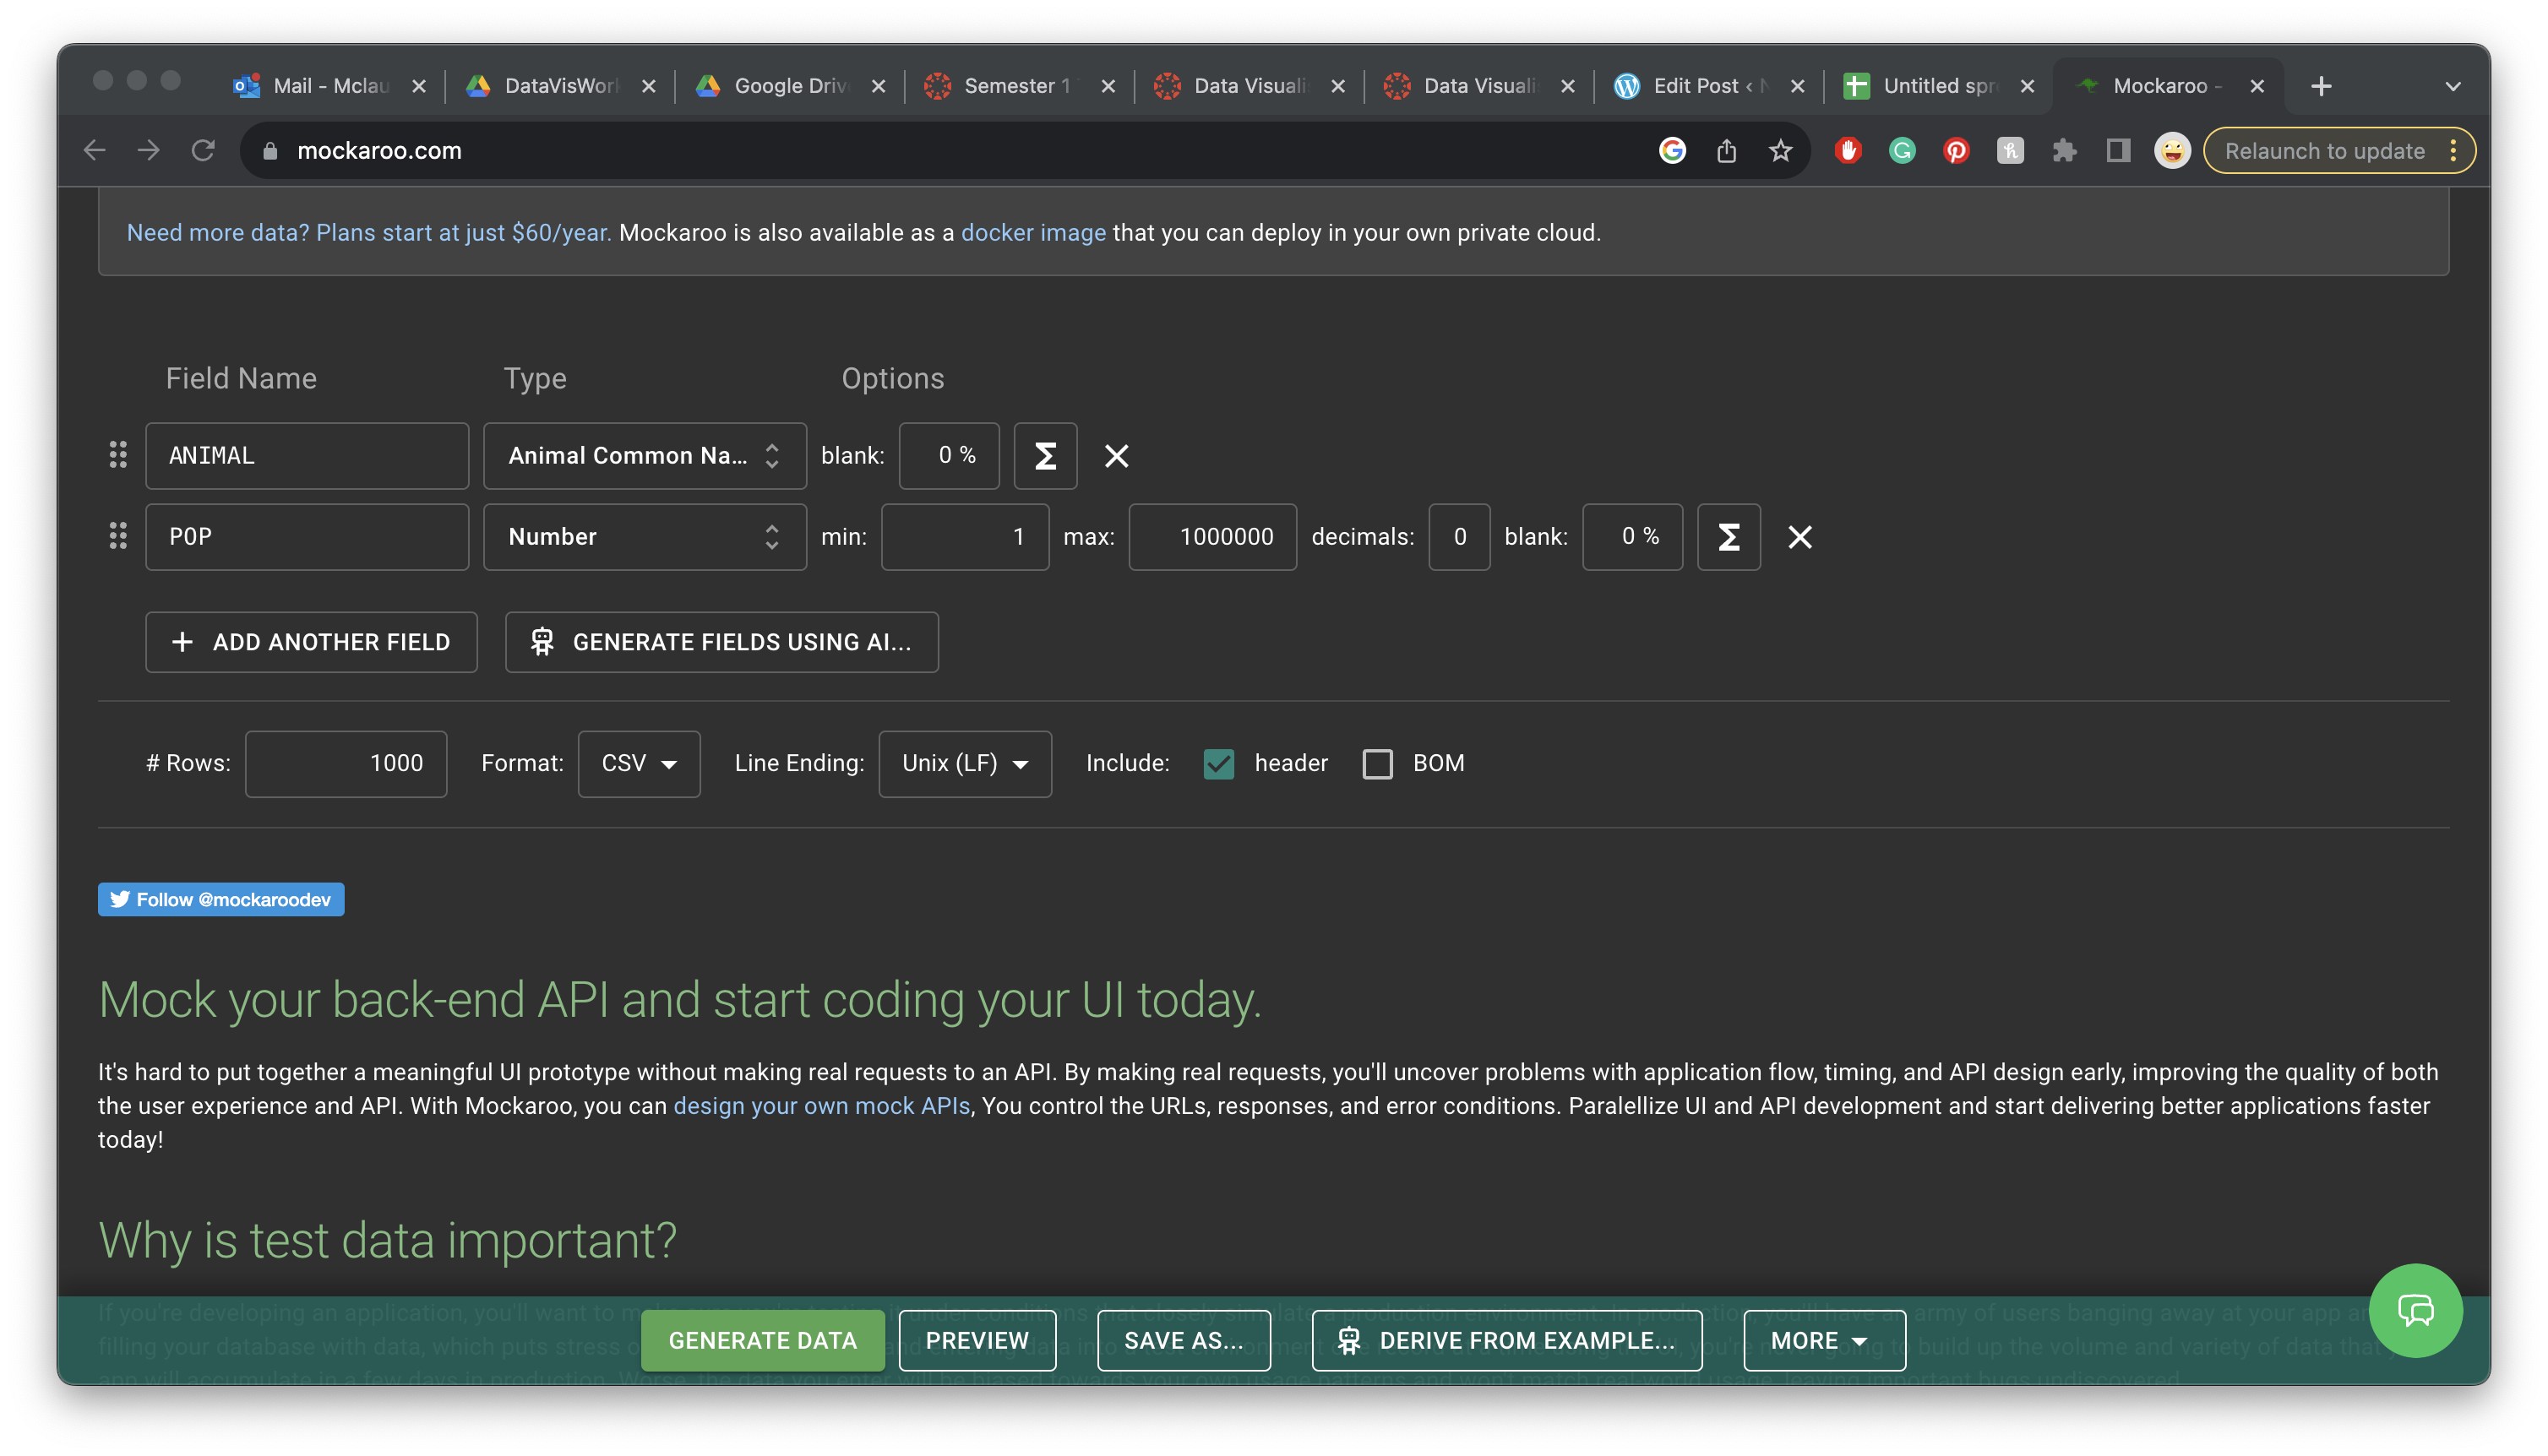Expand the MORE menu button
2548x1456 pixels.
[x=1823, y=1341]
